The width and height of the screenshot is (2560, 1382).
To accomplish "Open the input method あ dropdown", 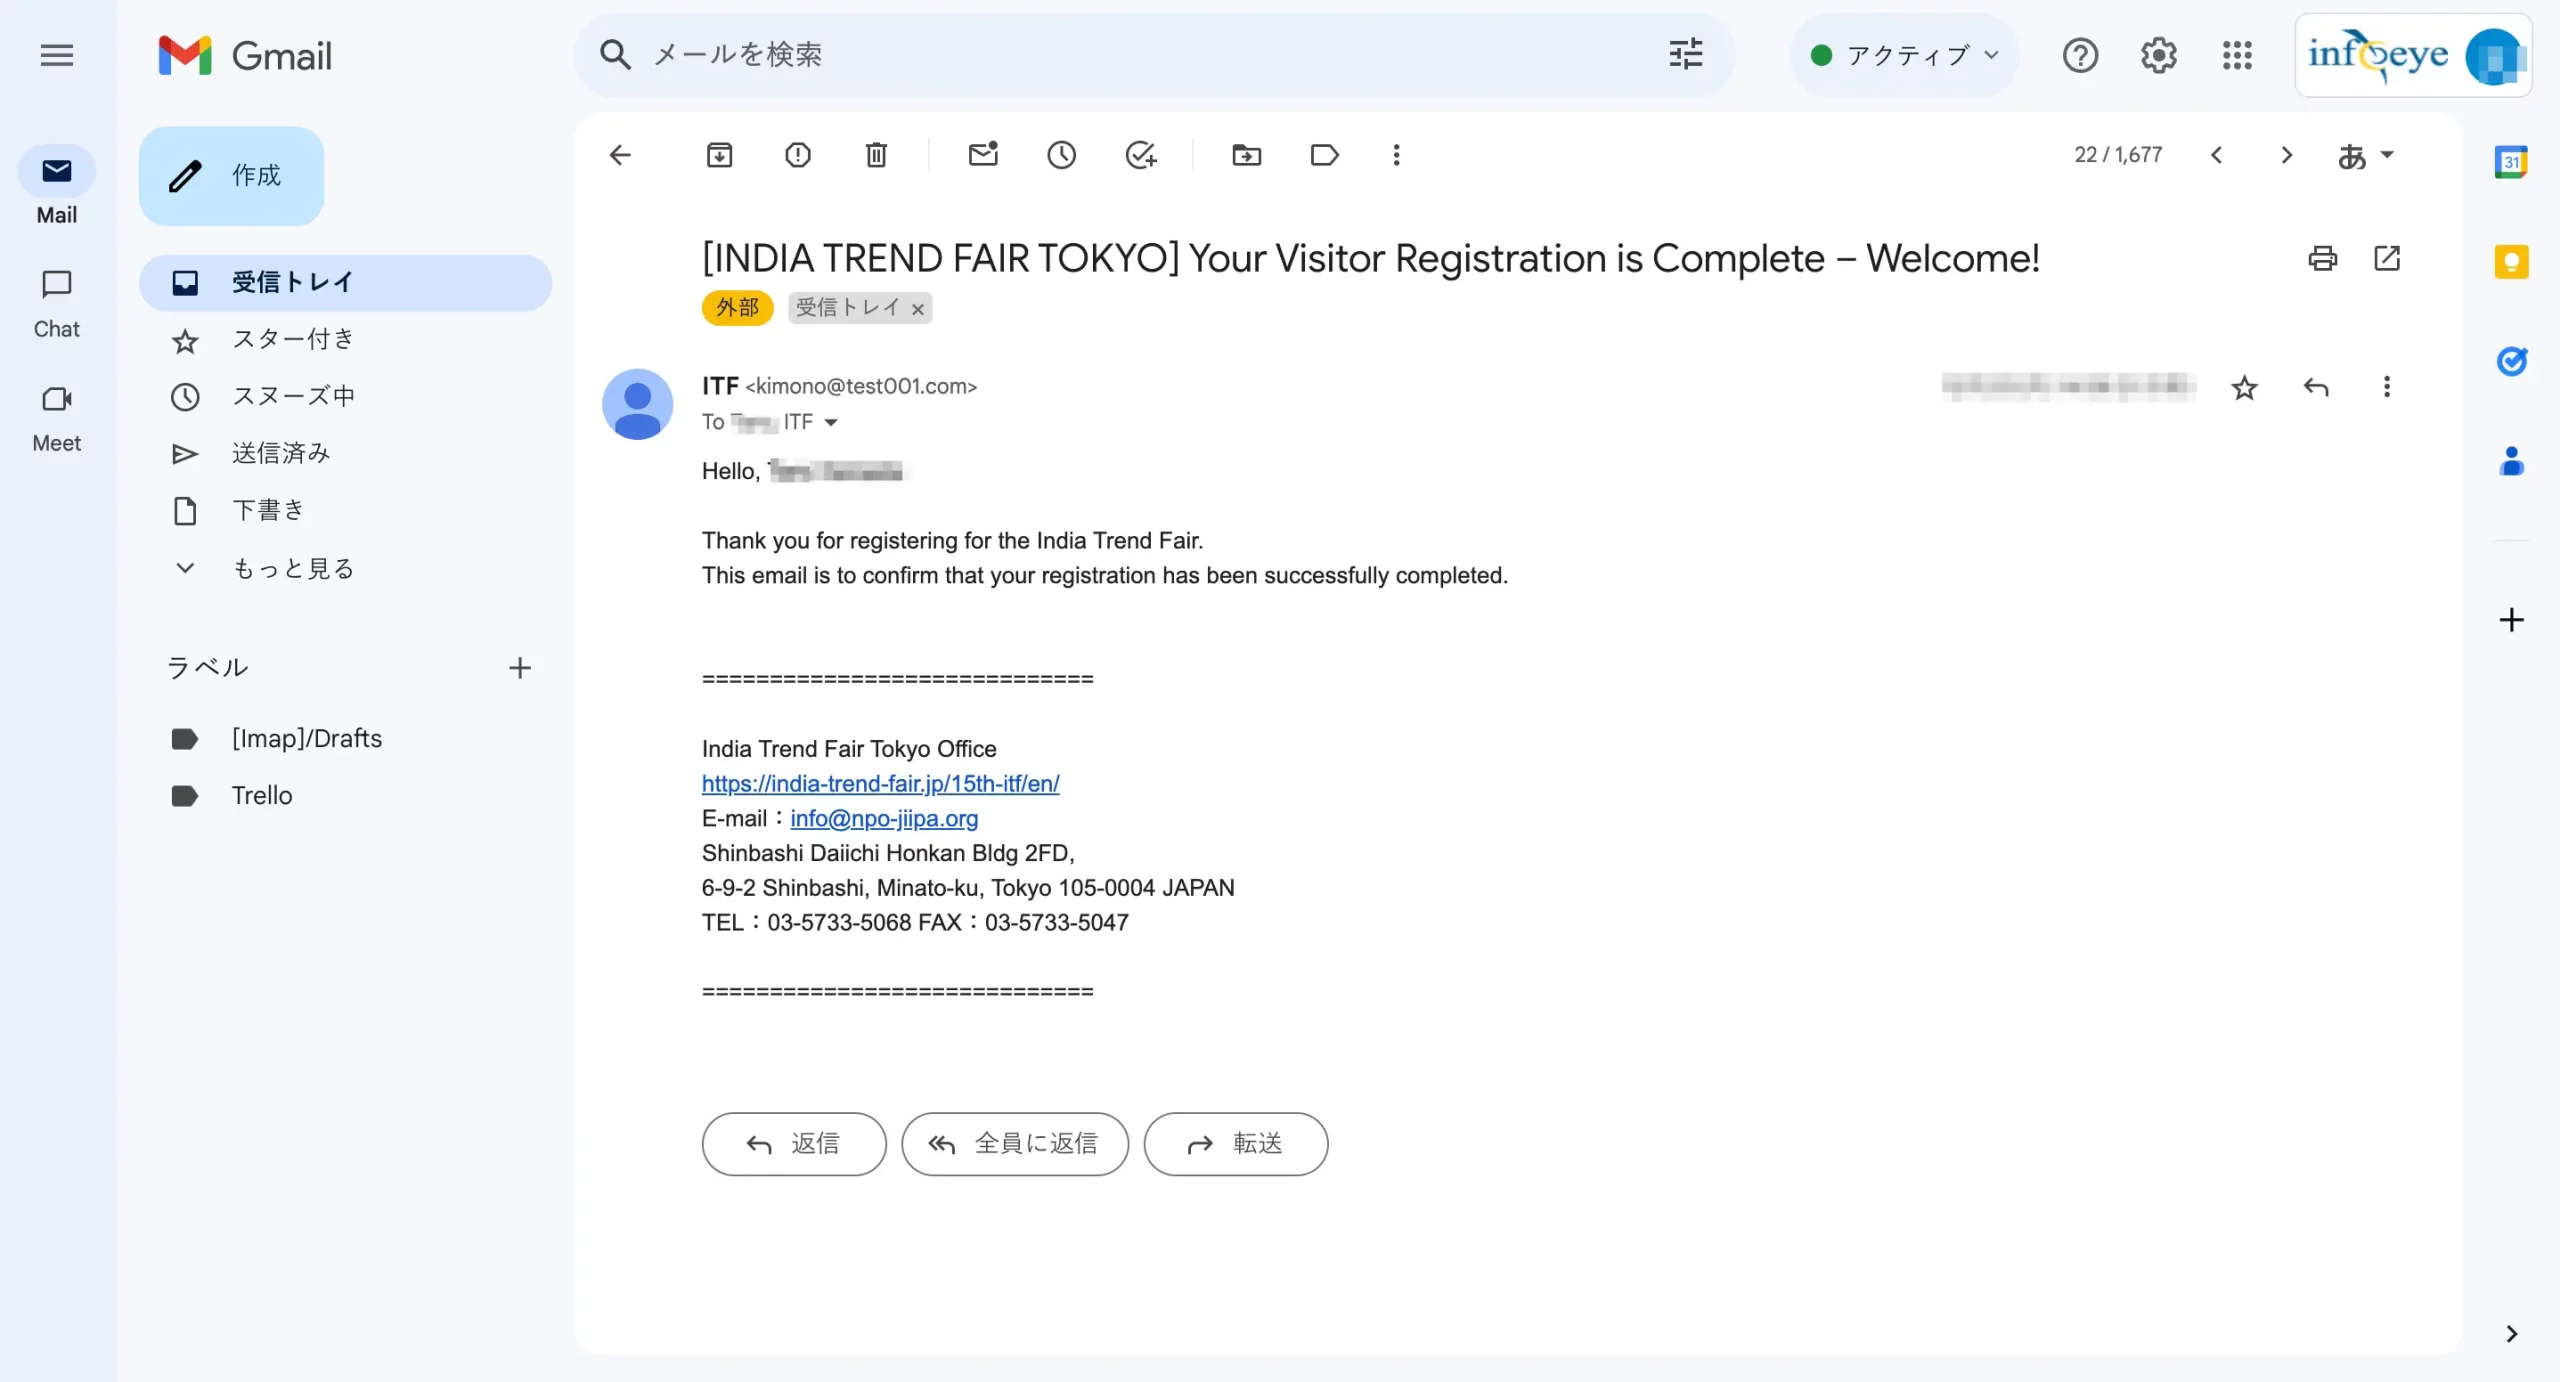I will 2365,155.
